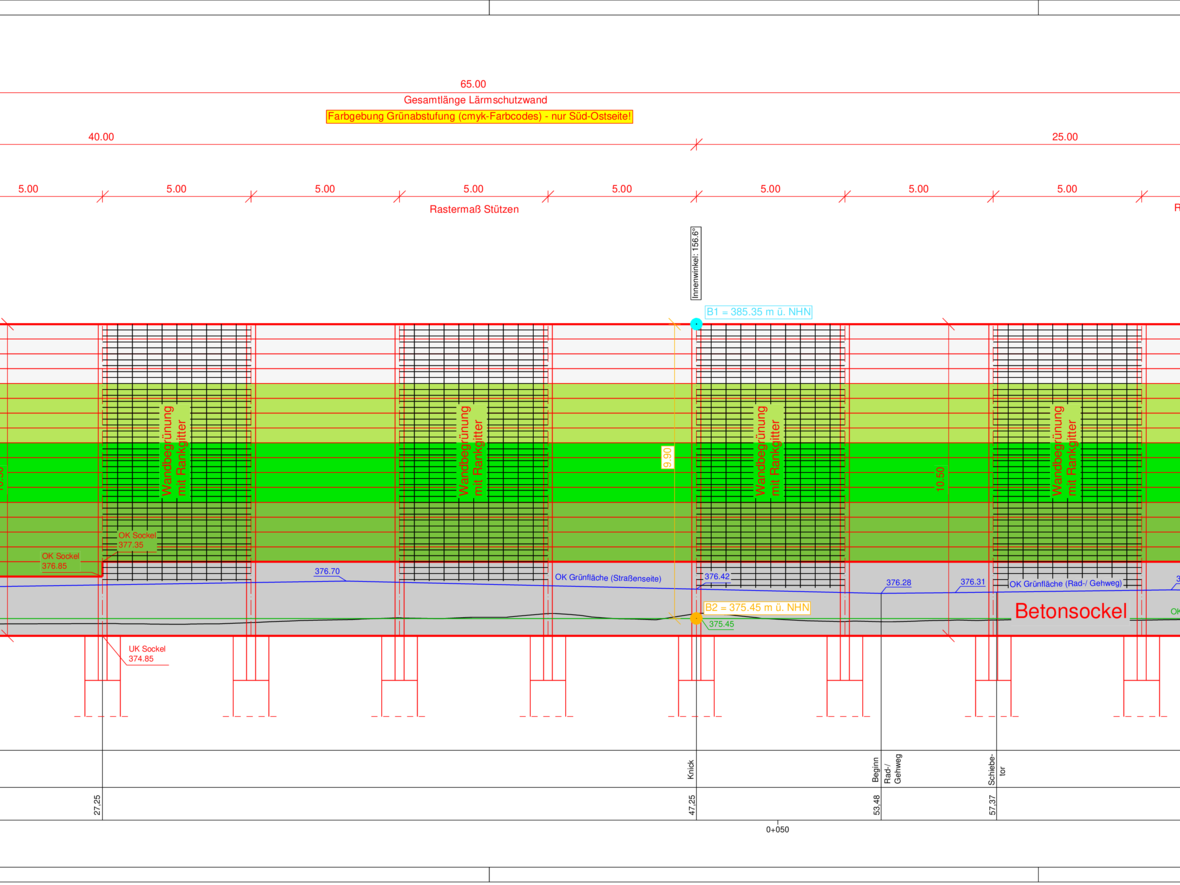Click the orange B2 point marker
This screenshot has width=1180, height=885.
click(x=696, y=618)
